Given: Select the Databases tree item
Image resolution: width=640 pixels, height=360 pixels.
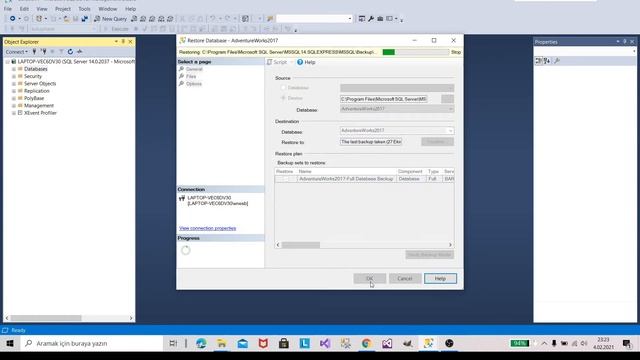Looking at the screenshot, I should [36, 69].
